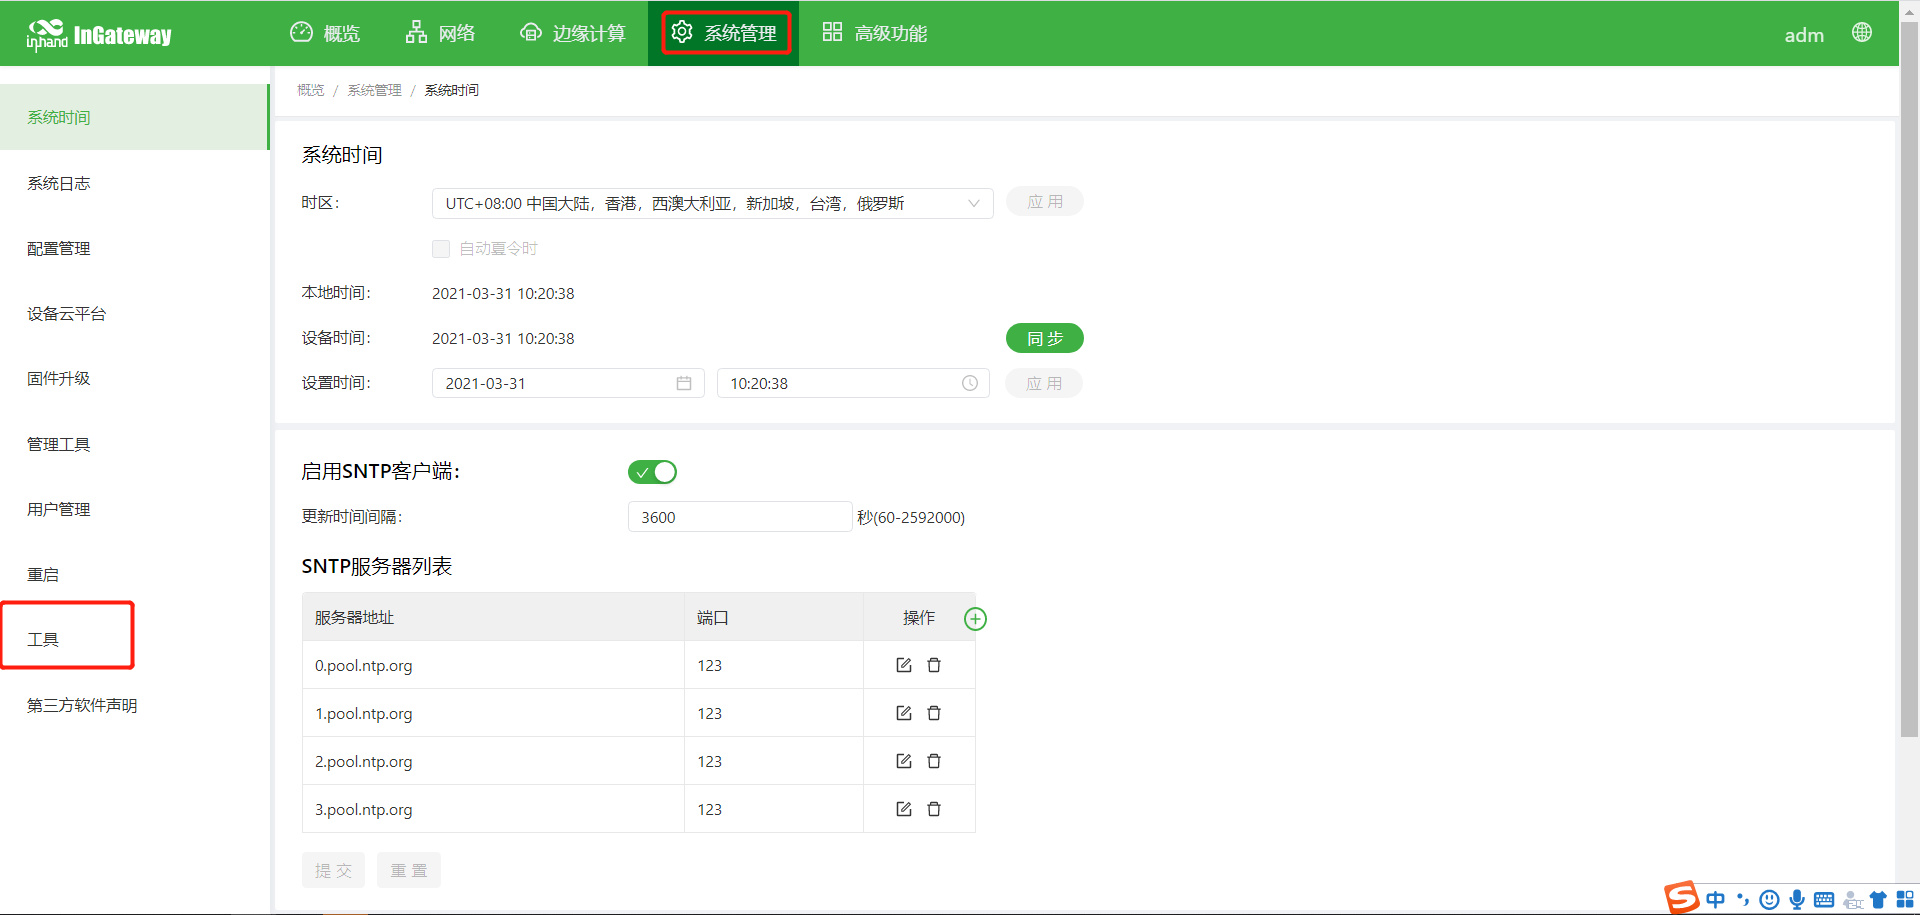Disable the SNTP client toggle
This screenshot has width=1920, height=915.
pos(652,472)
